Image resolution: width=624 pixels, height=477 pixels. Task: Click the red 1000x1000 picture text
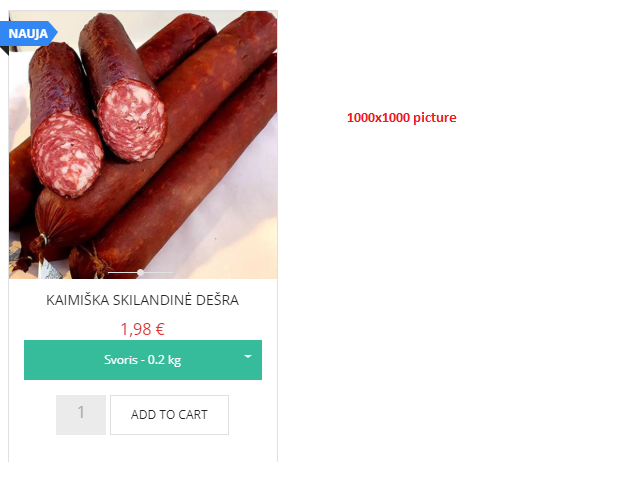(x=402, y=118)
